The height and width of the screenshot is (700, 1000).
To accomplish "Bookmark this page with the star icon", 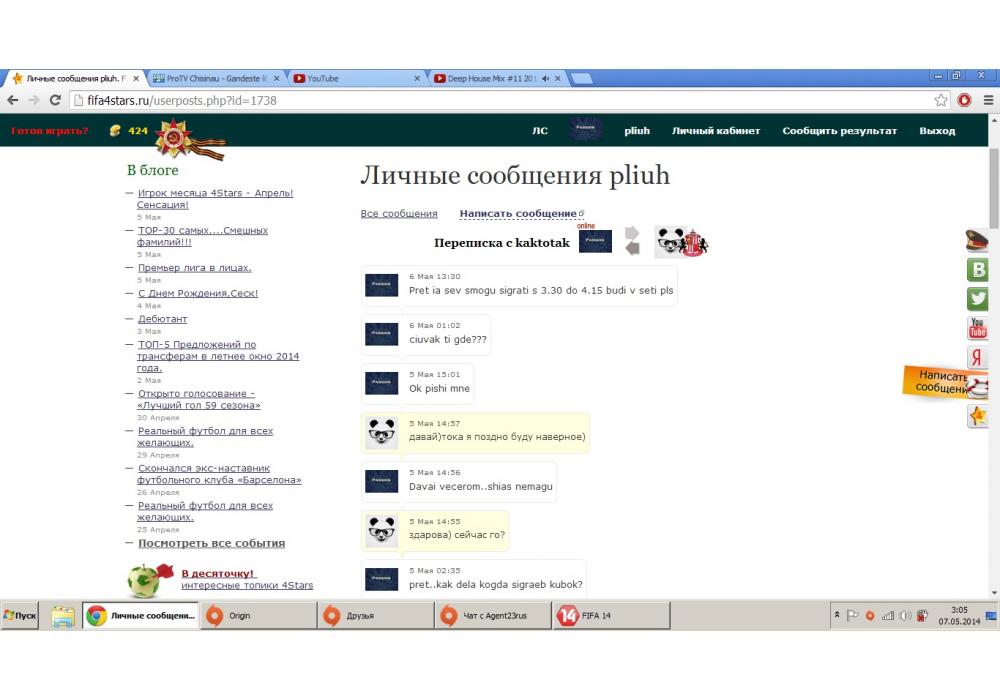I will [941, 100].
